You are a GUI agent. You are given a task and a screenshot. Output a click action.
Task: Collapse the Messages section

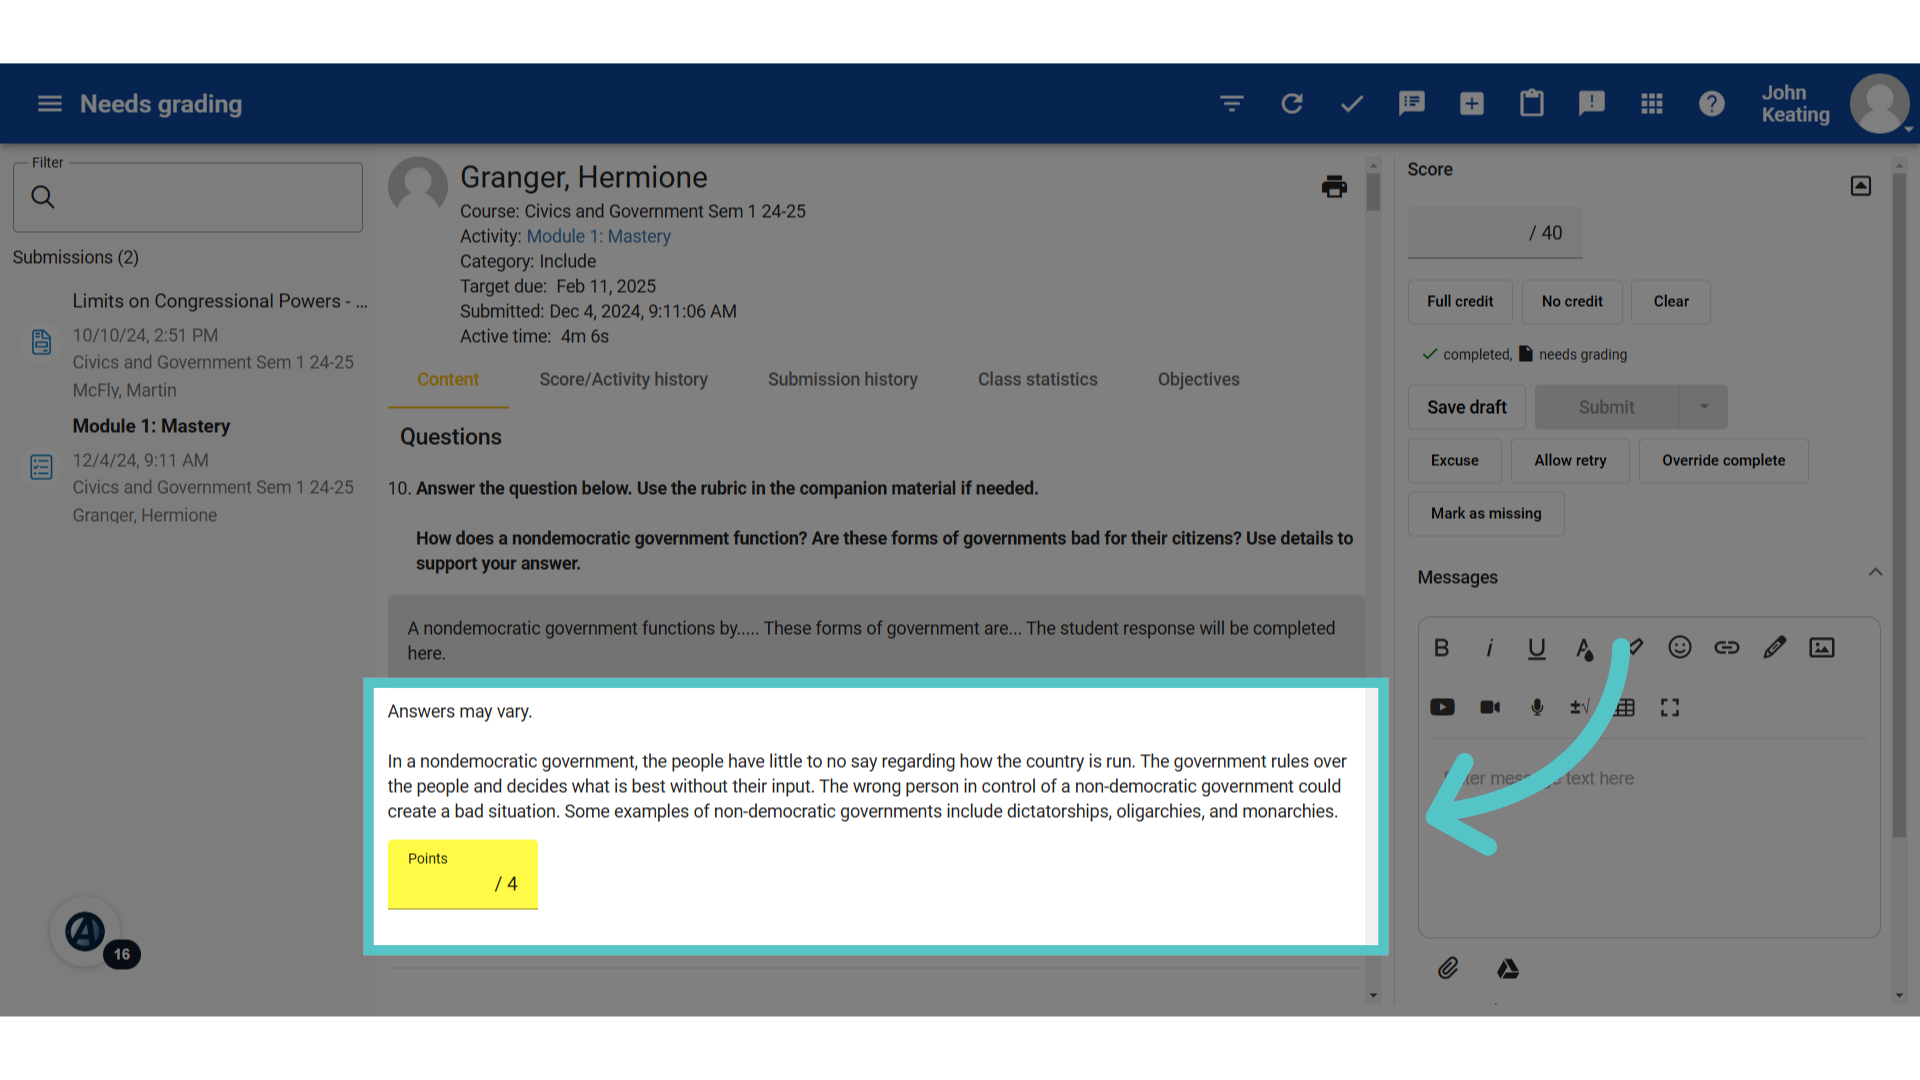1875,573
